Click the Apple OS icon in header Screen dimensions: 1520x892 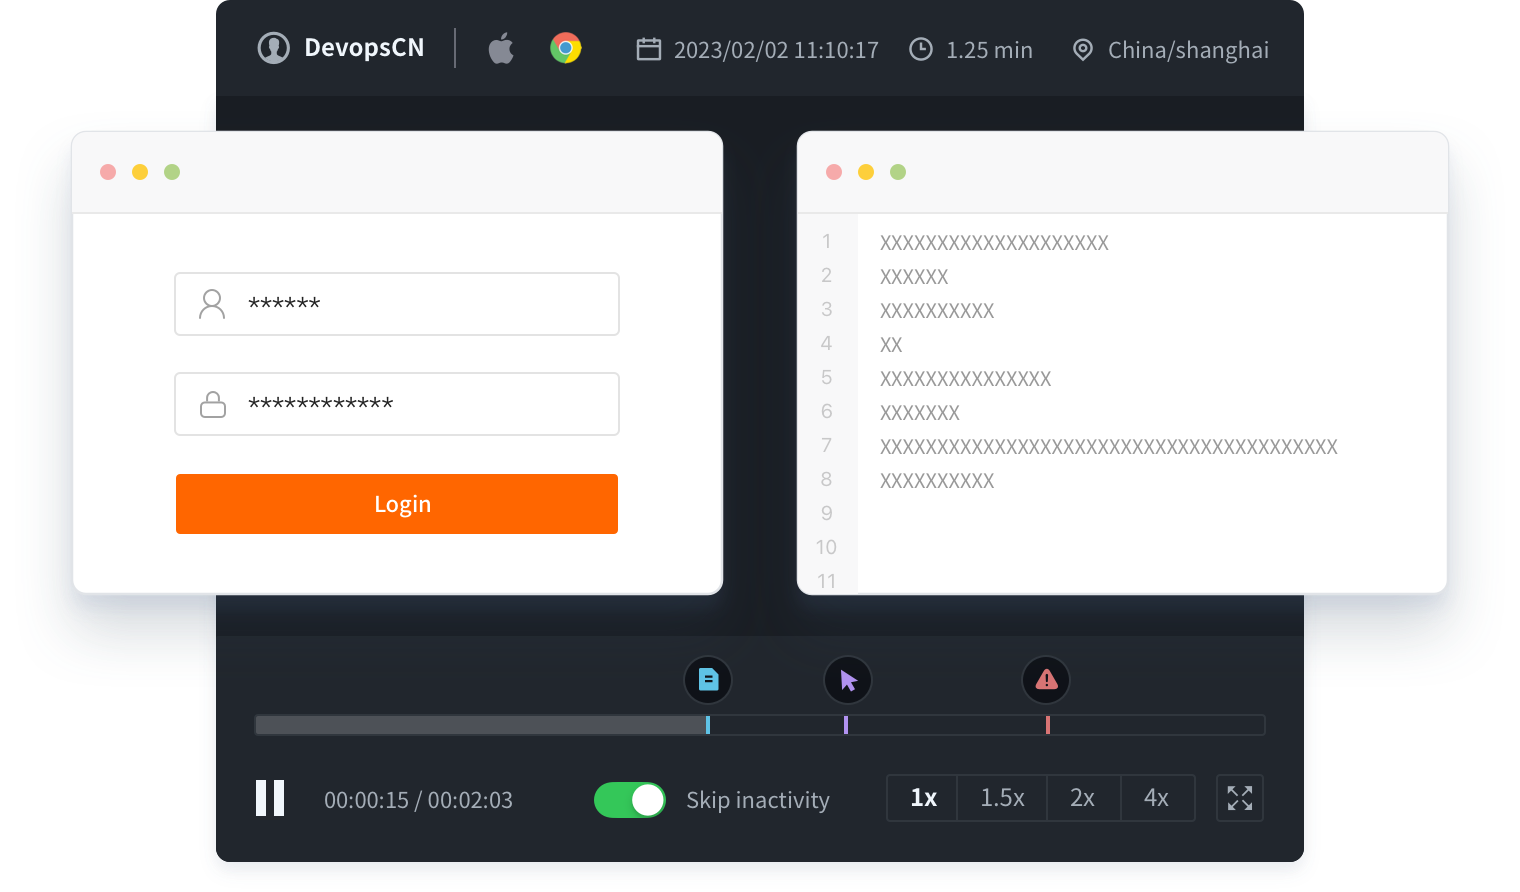click(x=501, y=48)
